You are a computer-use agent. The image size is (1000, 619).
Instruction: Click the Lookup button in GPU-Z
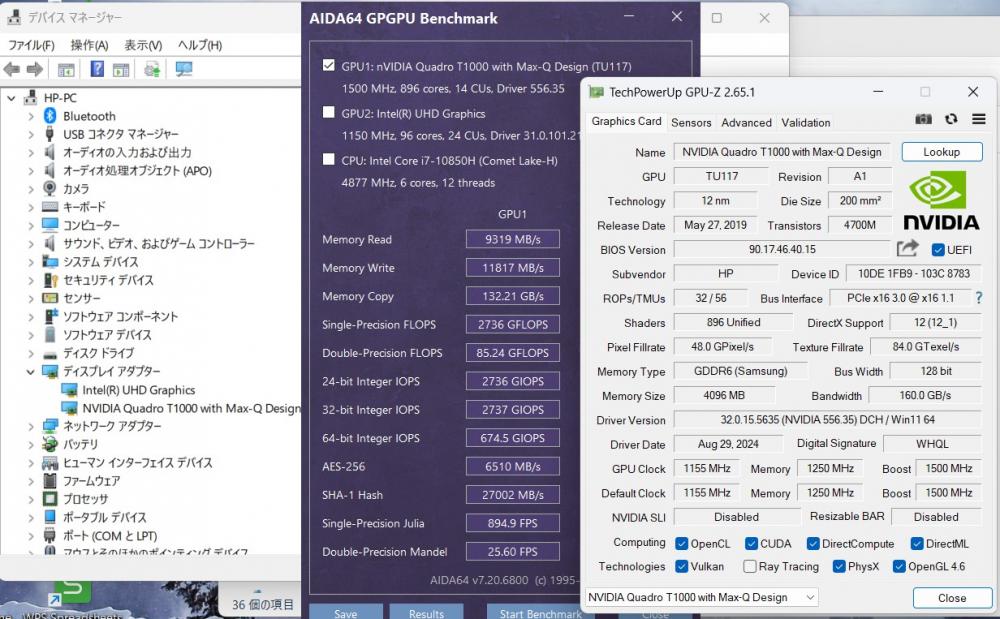pyautogui.click(x=941, y=152)
